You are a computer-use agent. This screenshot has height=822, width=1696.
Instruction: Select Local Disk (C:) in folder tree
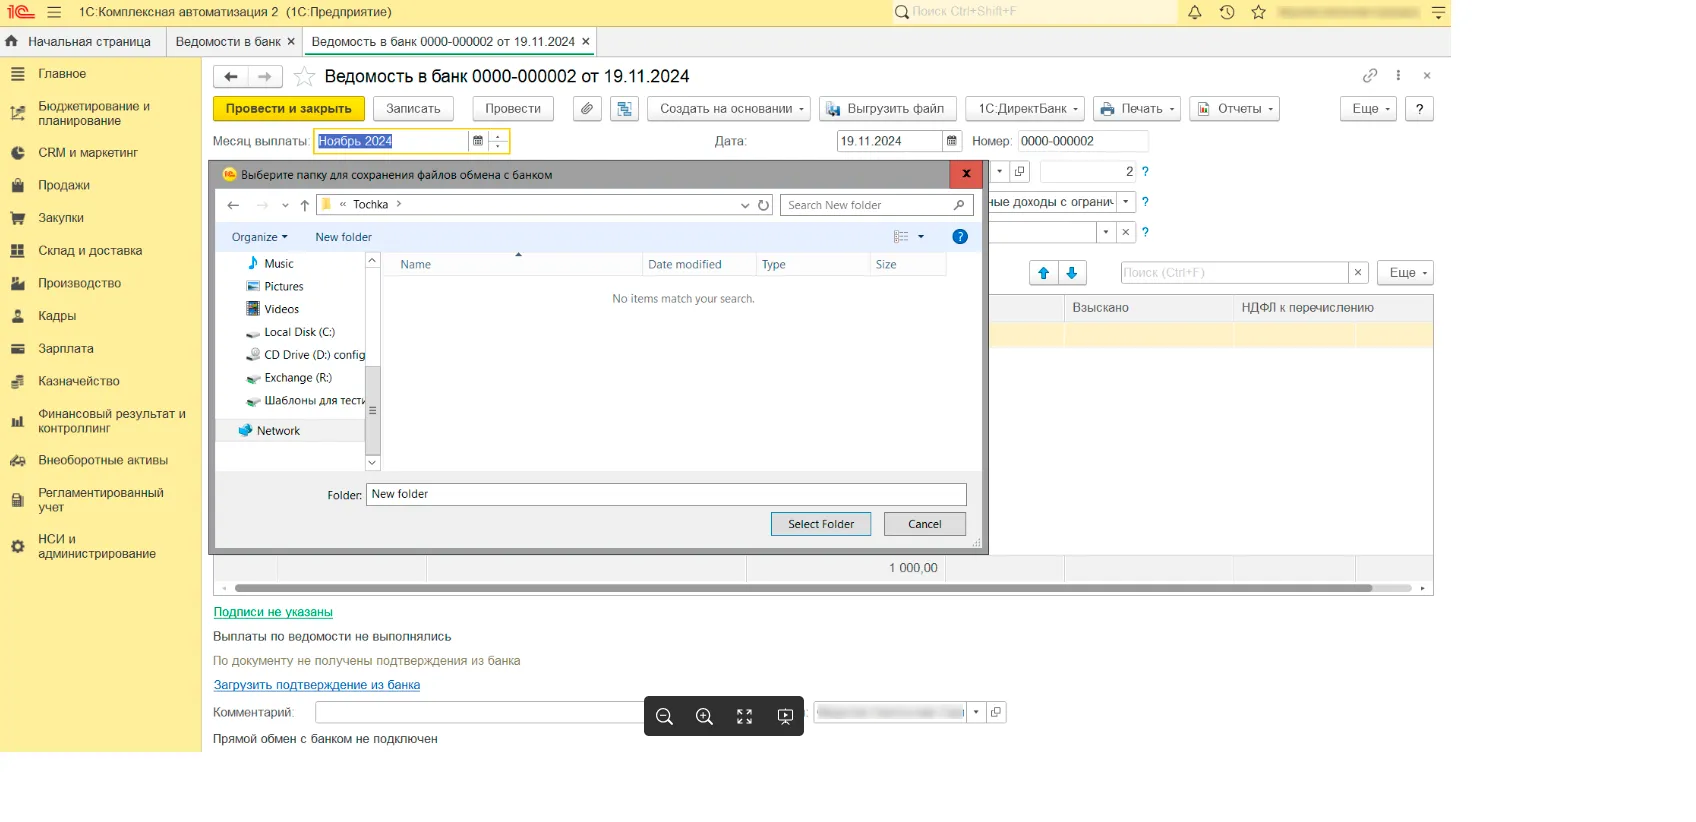[299, 332]
